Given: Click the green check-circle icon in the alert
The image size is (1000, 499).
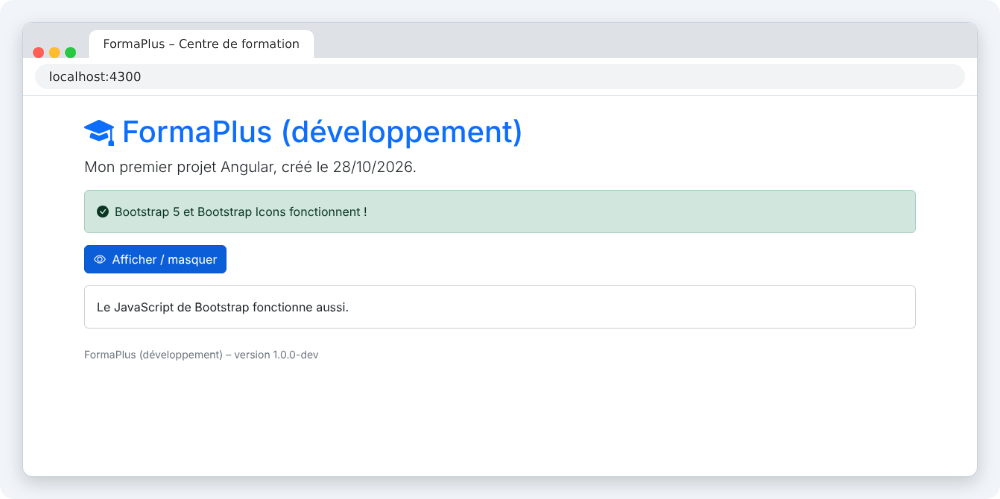Looking at the screenshot, I should click(x=103, y=211).
